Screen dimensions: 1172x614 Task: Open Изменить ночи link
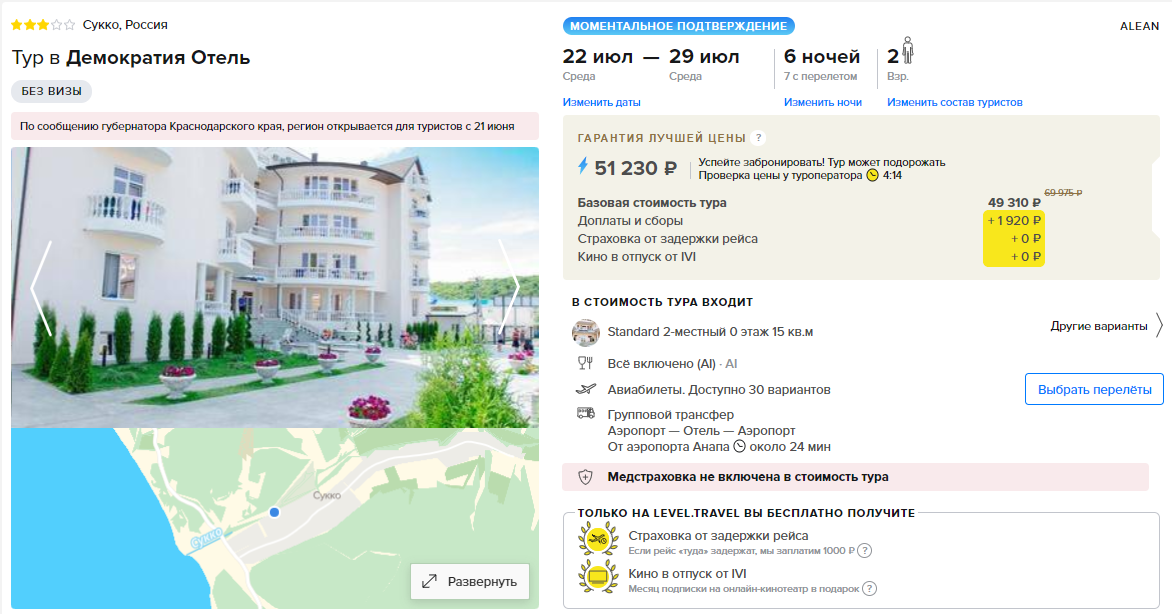pos(822,102)
